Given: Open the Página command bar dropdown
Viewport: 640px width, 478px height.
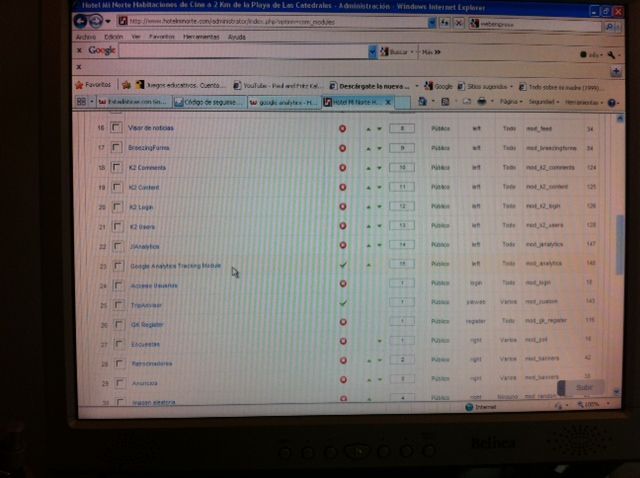Looking at the screenshot, I should (x=511, y=102).
